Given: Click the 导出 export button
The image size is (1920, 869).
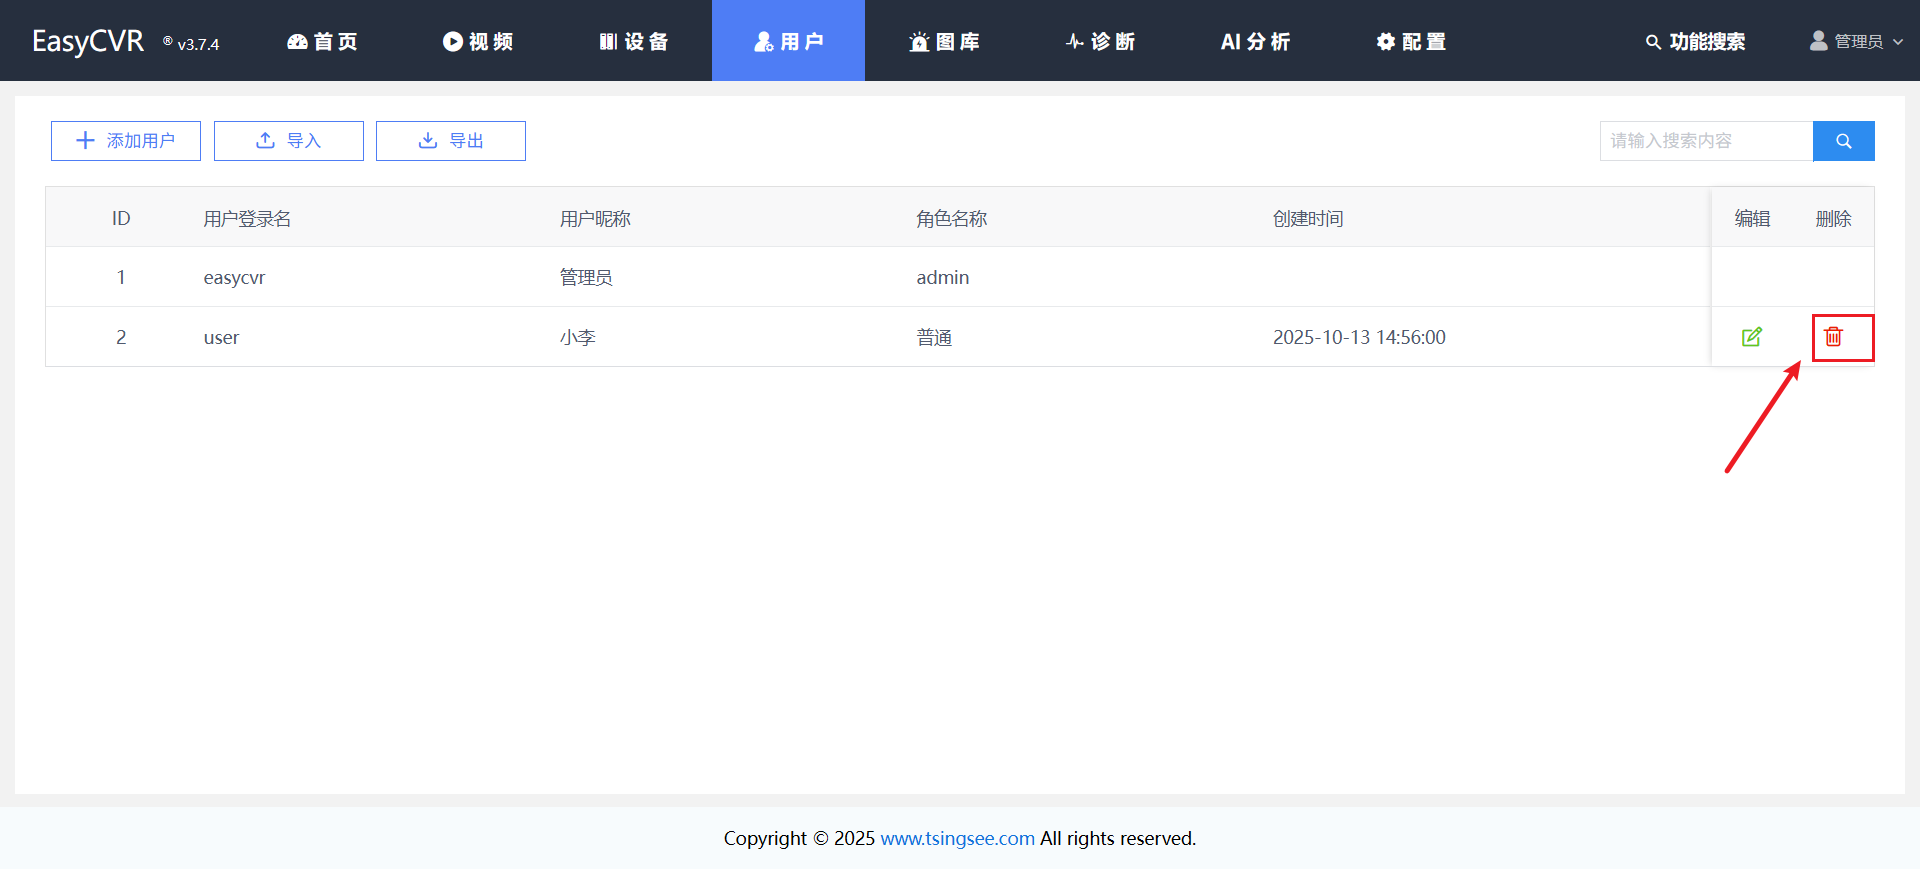Looking at the screenshot, I should [x=451, y=141].
